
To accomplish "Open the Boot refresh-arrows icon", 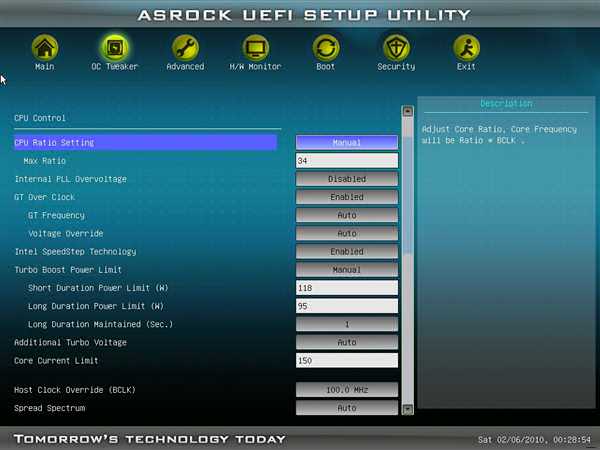I will click(326, 48).
